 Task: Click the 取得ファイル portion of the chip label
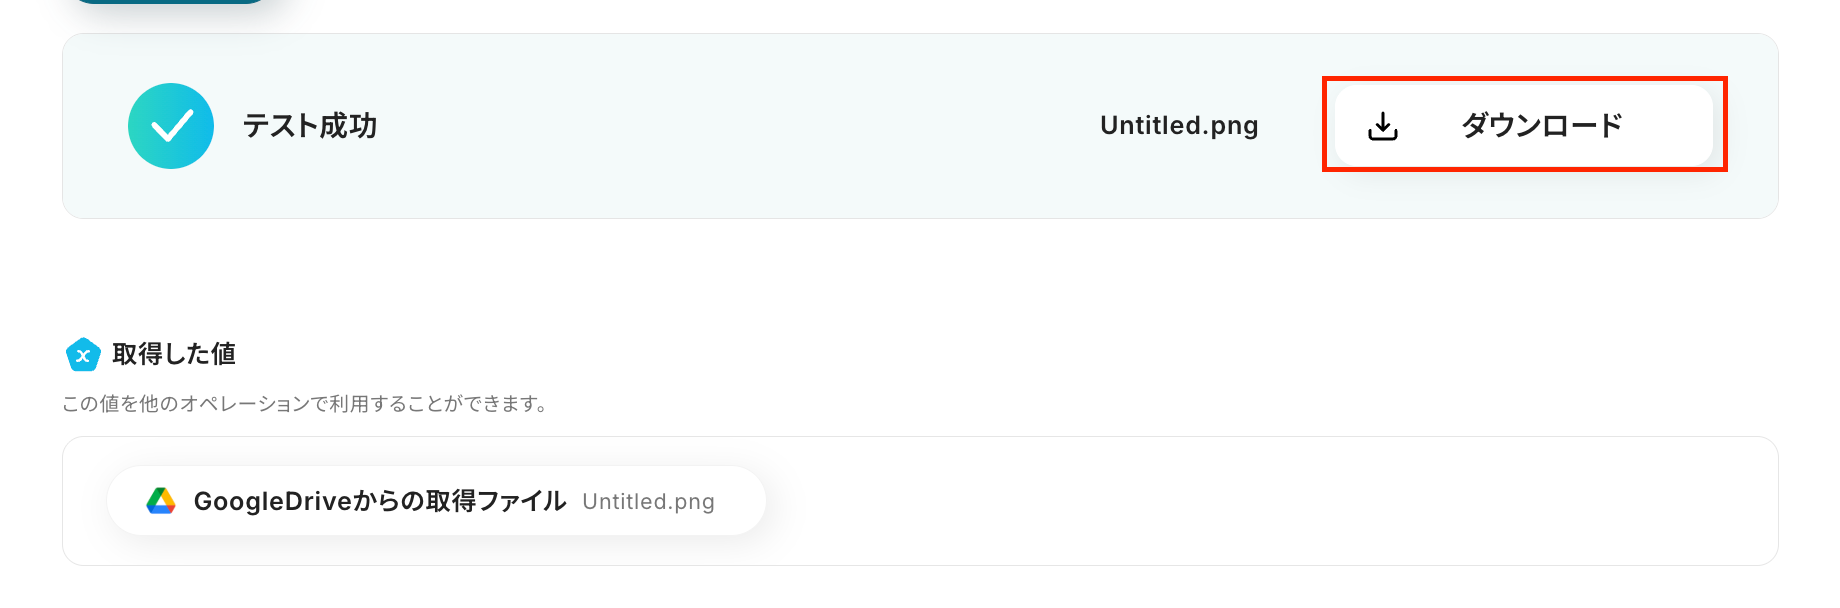[x=496, y=501]
